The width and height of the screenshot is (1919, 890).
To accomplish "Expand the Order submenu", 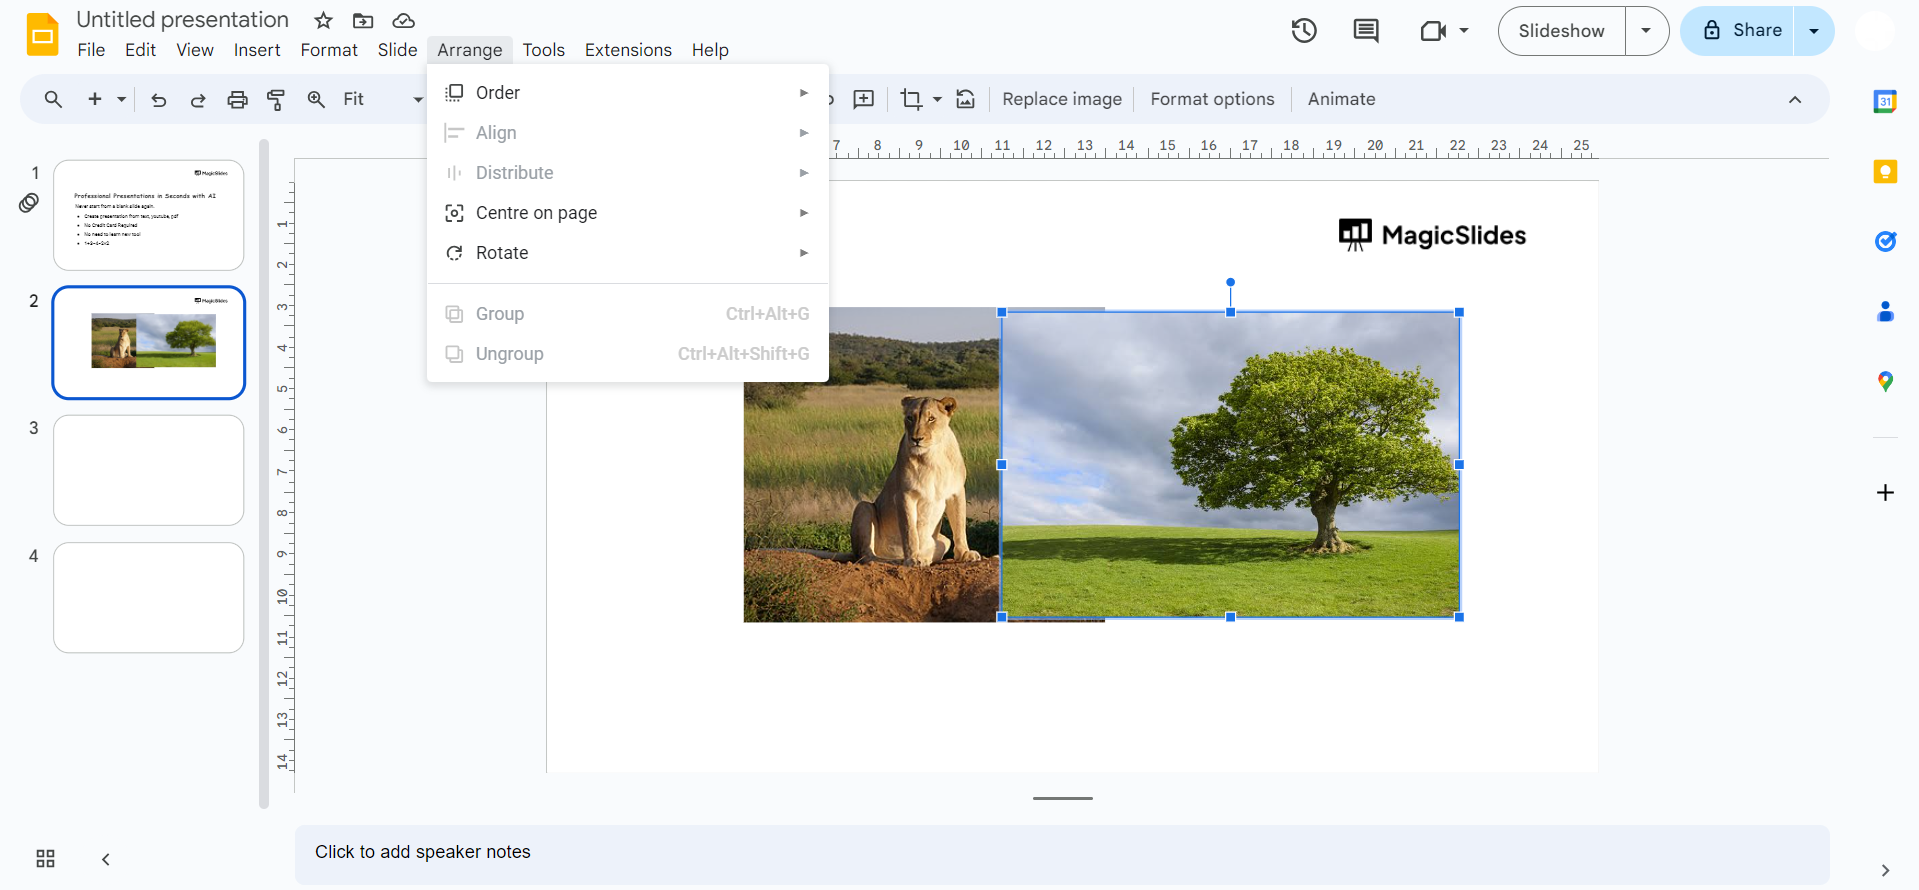I will pos(627,93).
